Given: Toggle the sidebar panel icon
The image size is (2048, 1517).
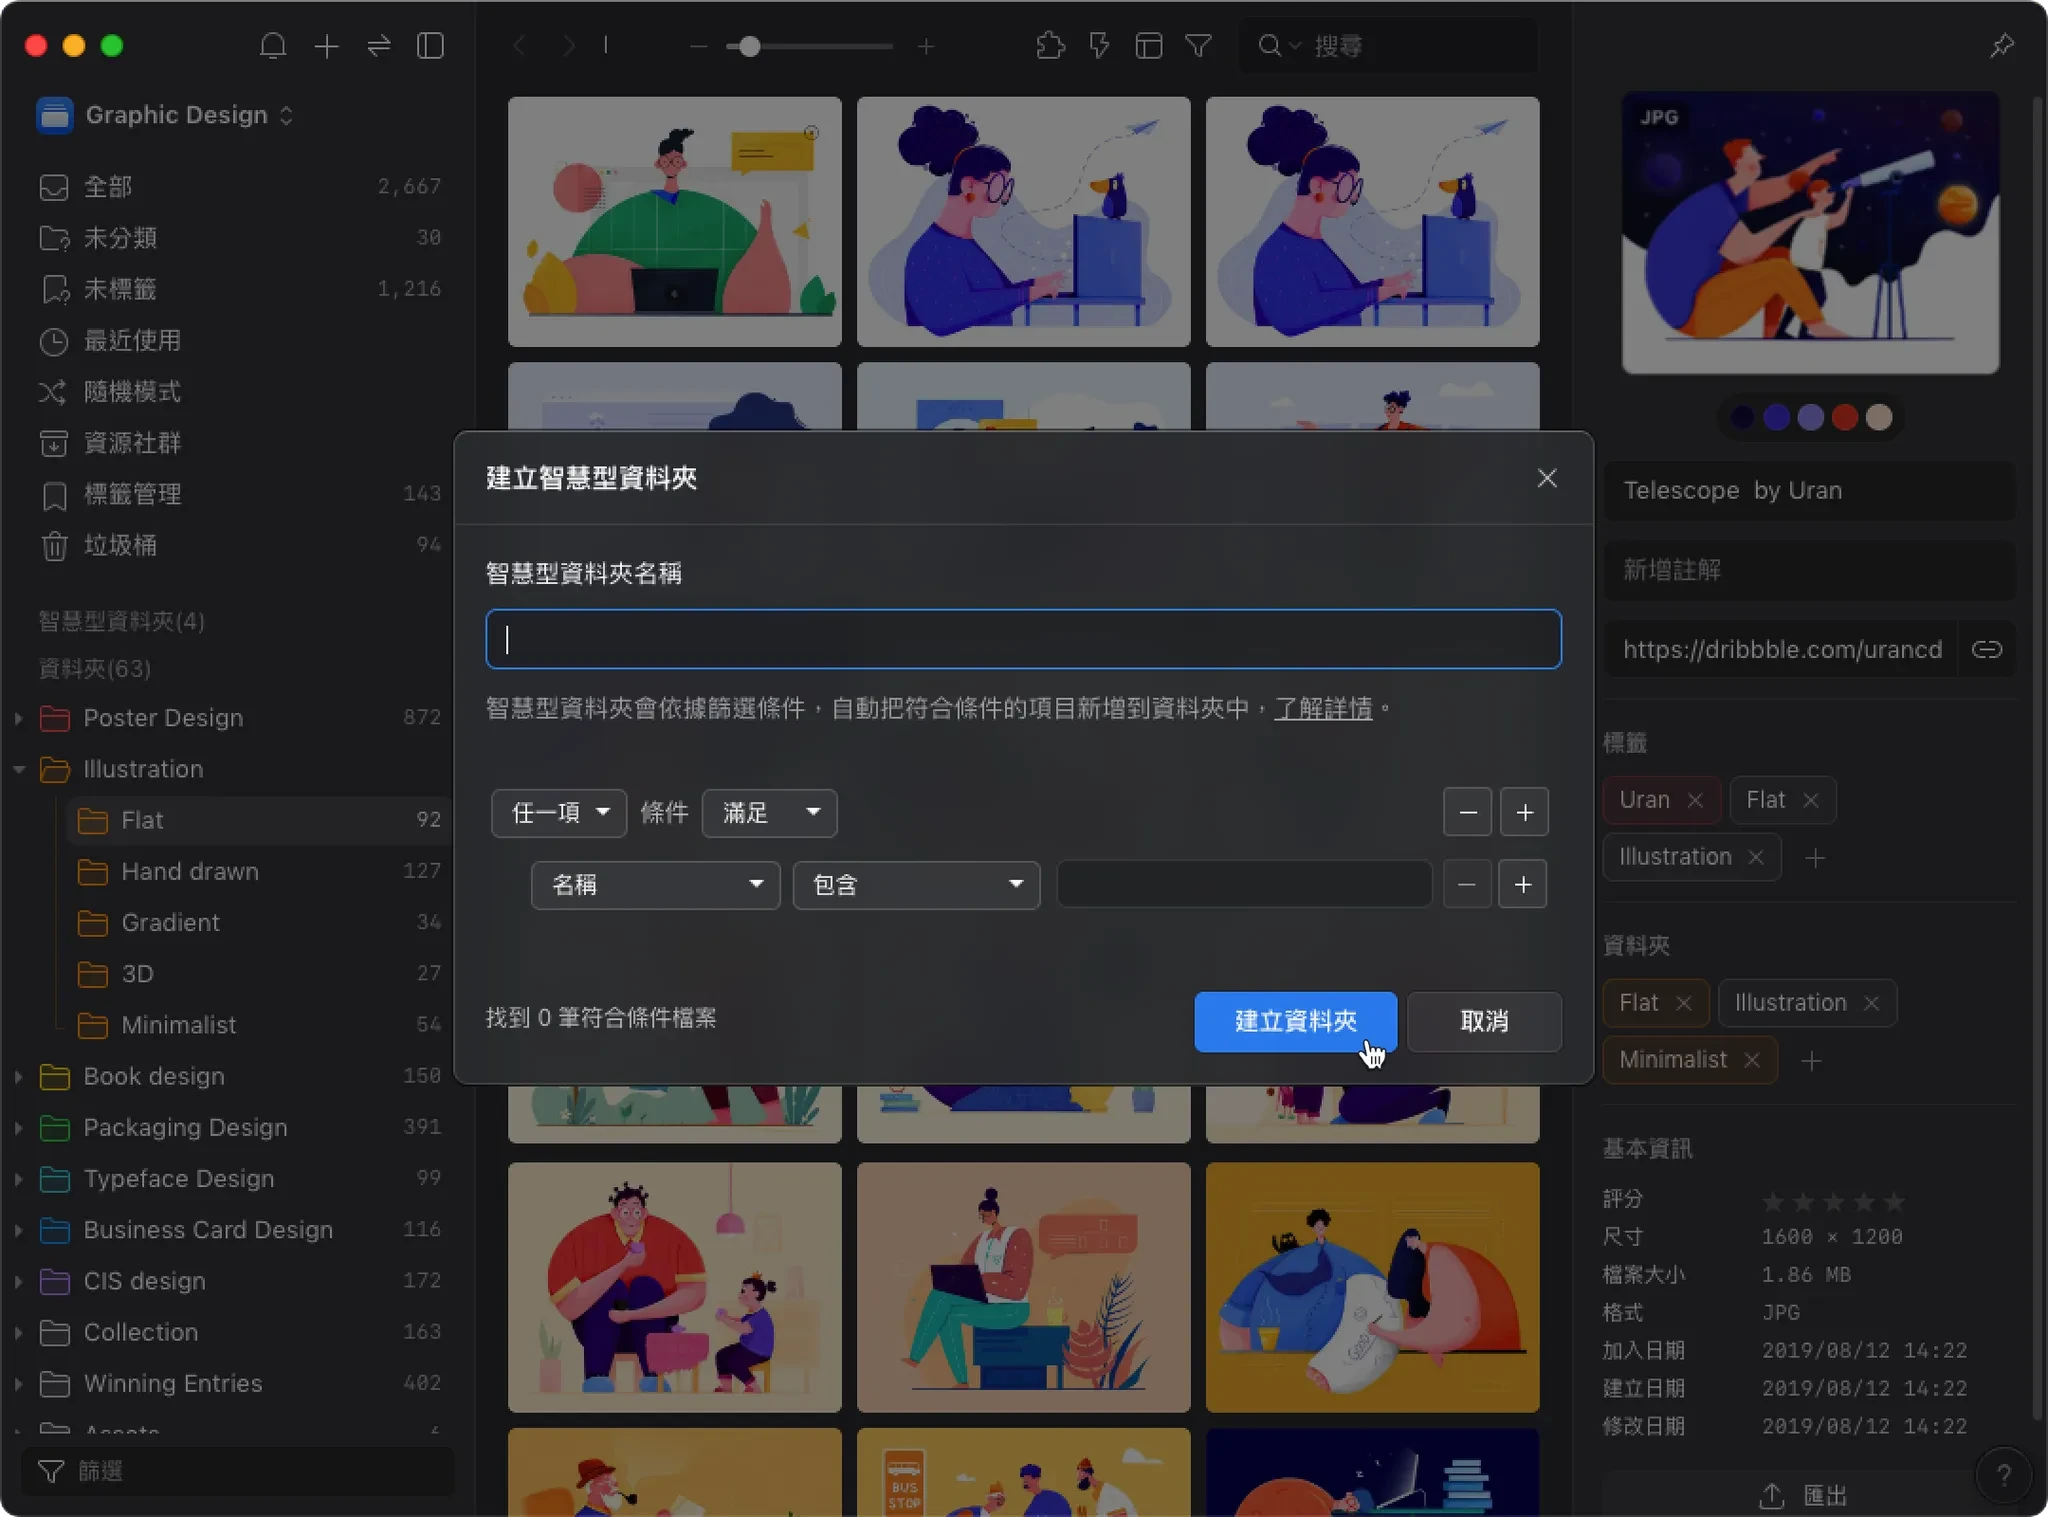Looking at the screenshot, I should coord(431,46).
